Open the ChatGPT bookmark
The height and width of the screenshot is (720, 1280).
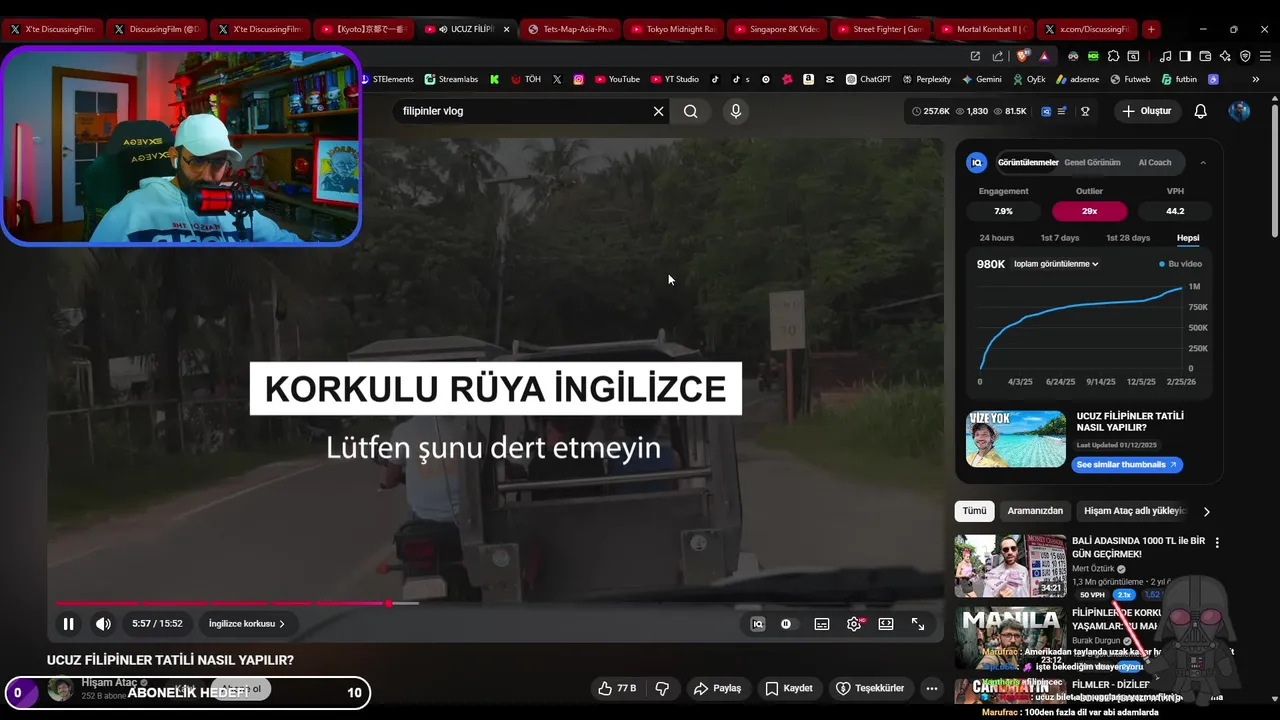(x=868, y=79)
